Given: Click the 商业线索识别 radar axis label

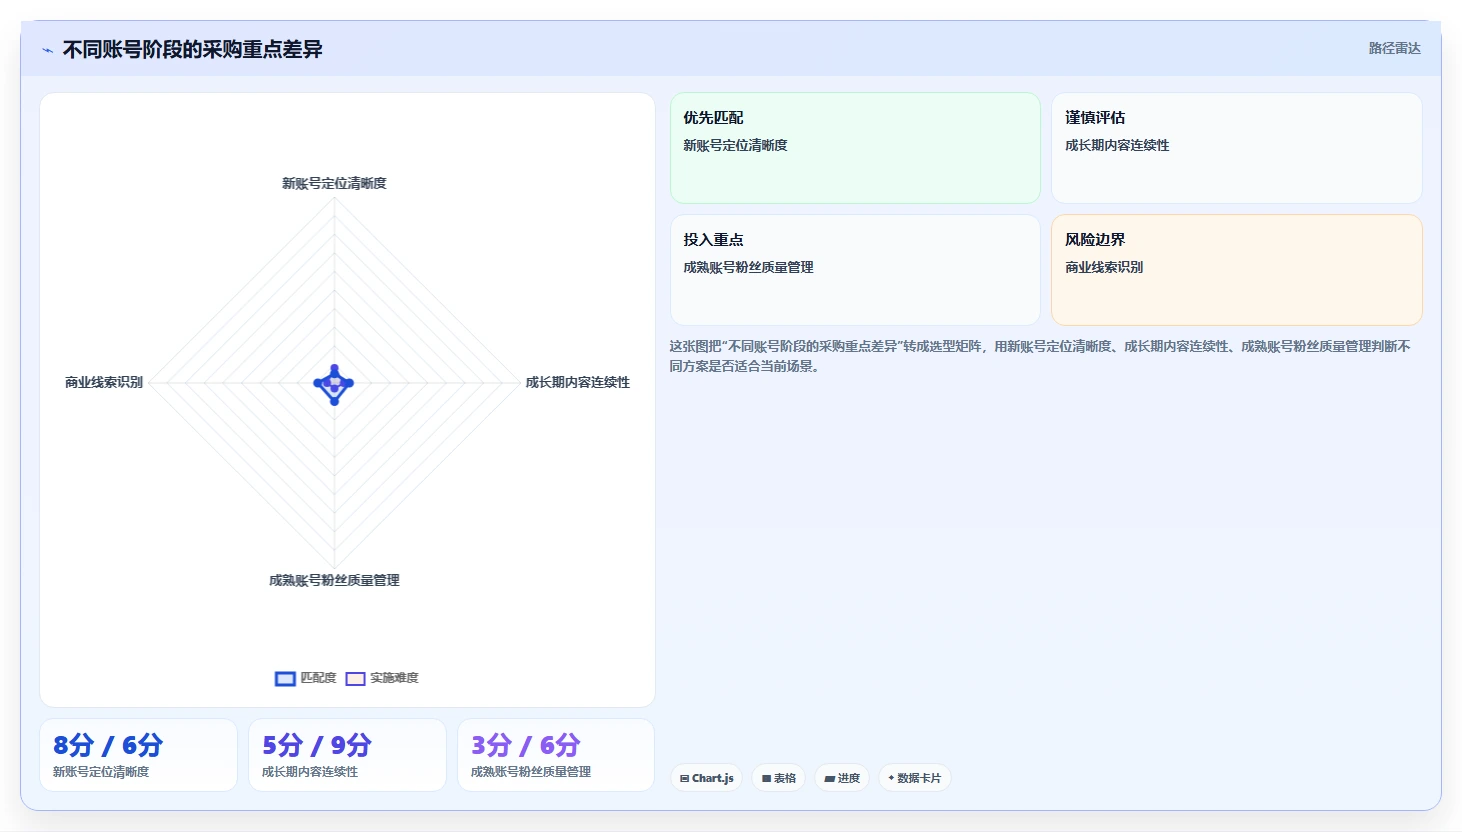Looking at the screenshot, I should pyautogui.click(x=104, y=382).
